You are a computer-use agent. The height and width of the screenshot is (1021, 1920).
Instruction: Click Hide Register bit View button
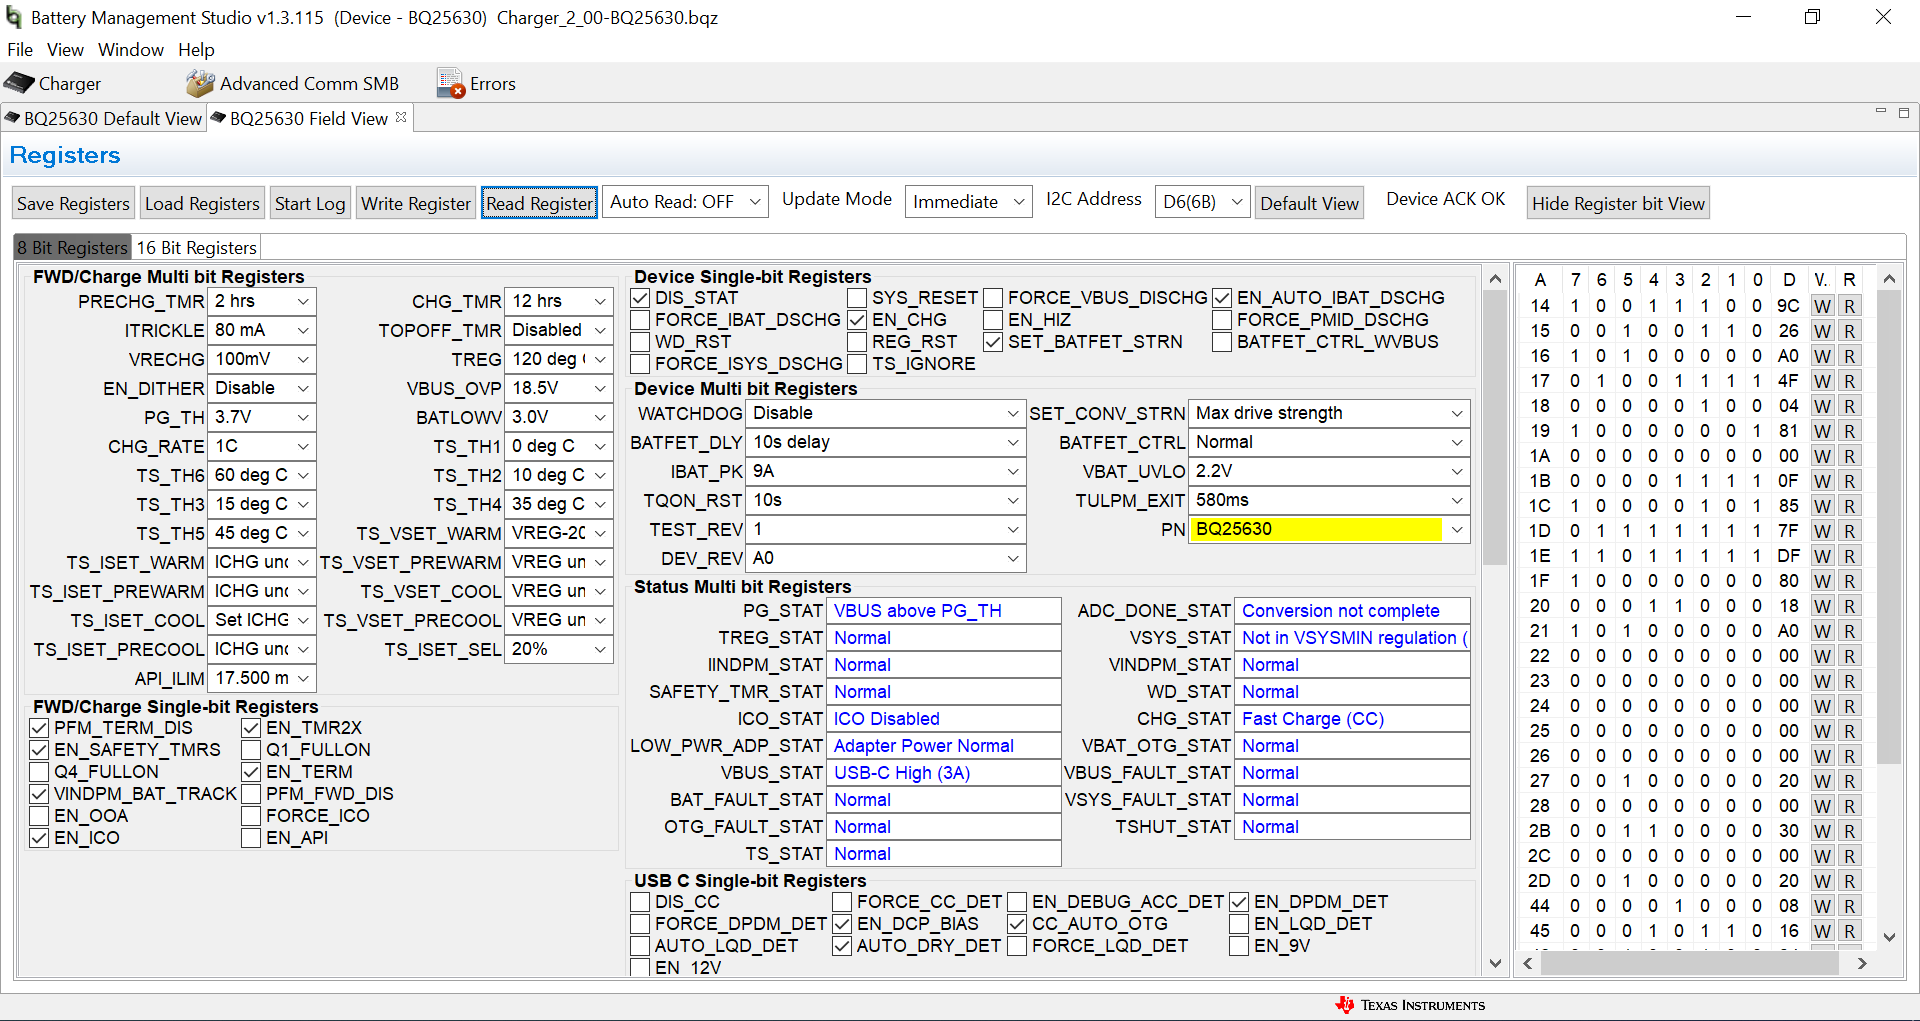(1617, 203)
